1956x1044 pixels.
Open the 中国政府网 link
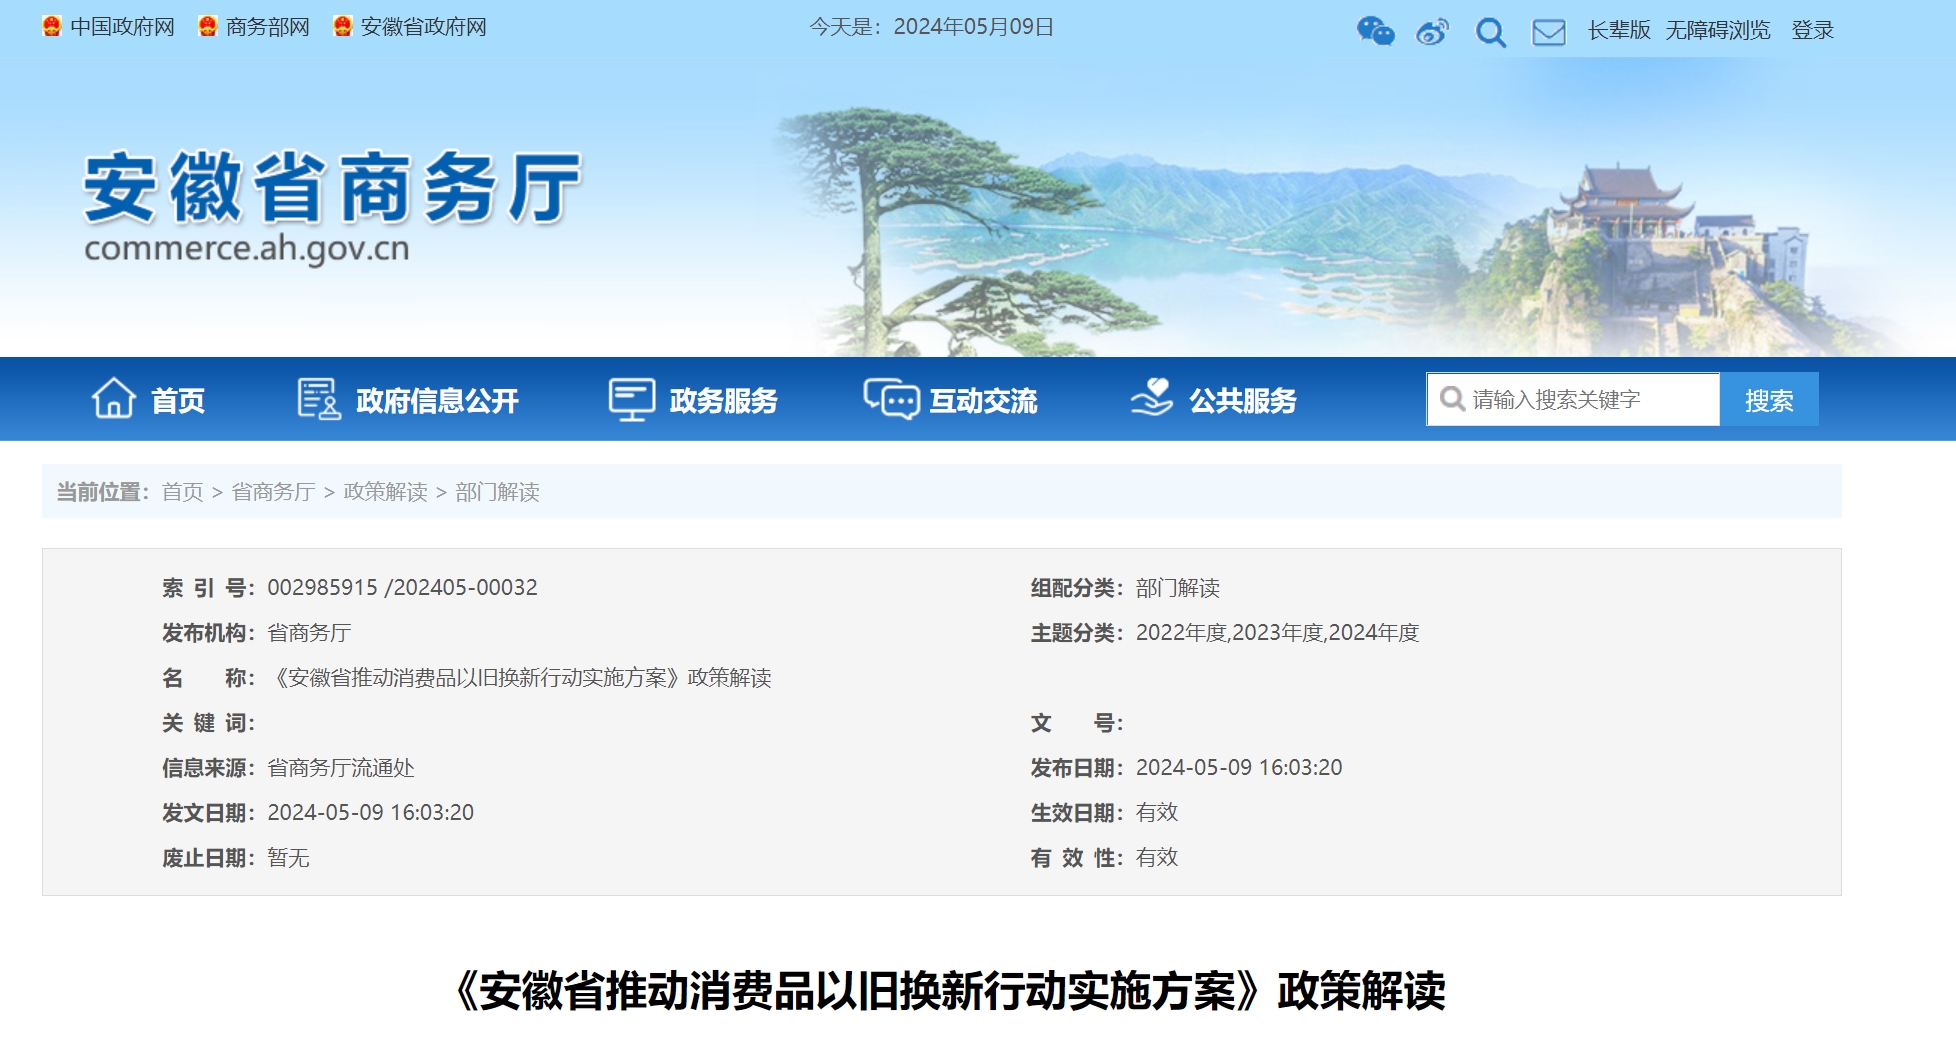point(122,27)
